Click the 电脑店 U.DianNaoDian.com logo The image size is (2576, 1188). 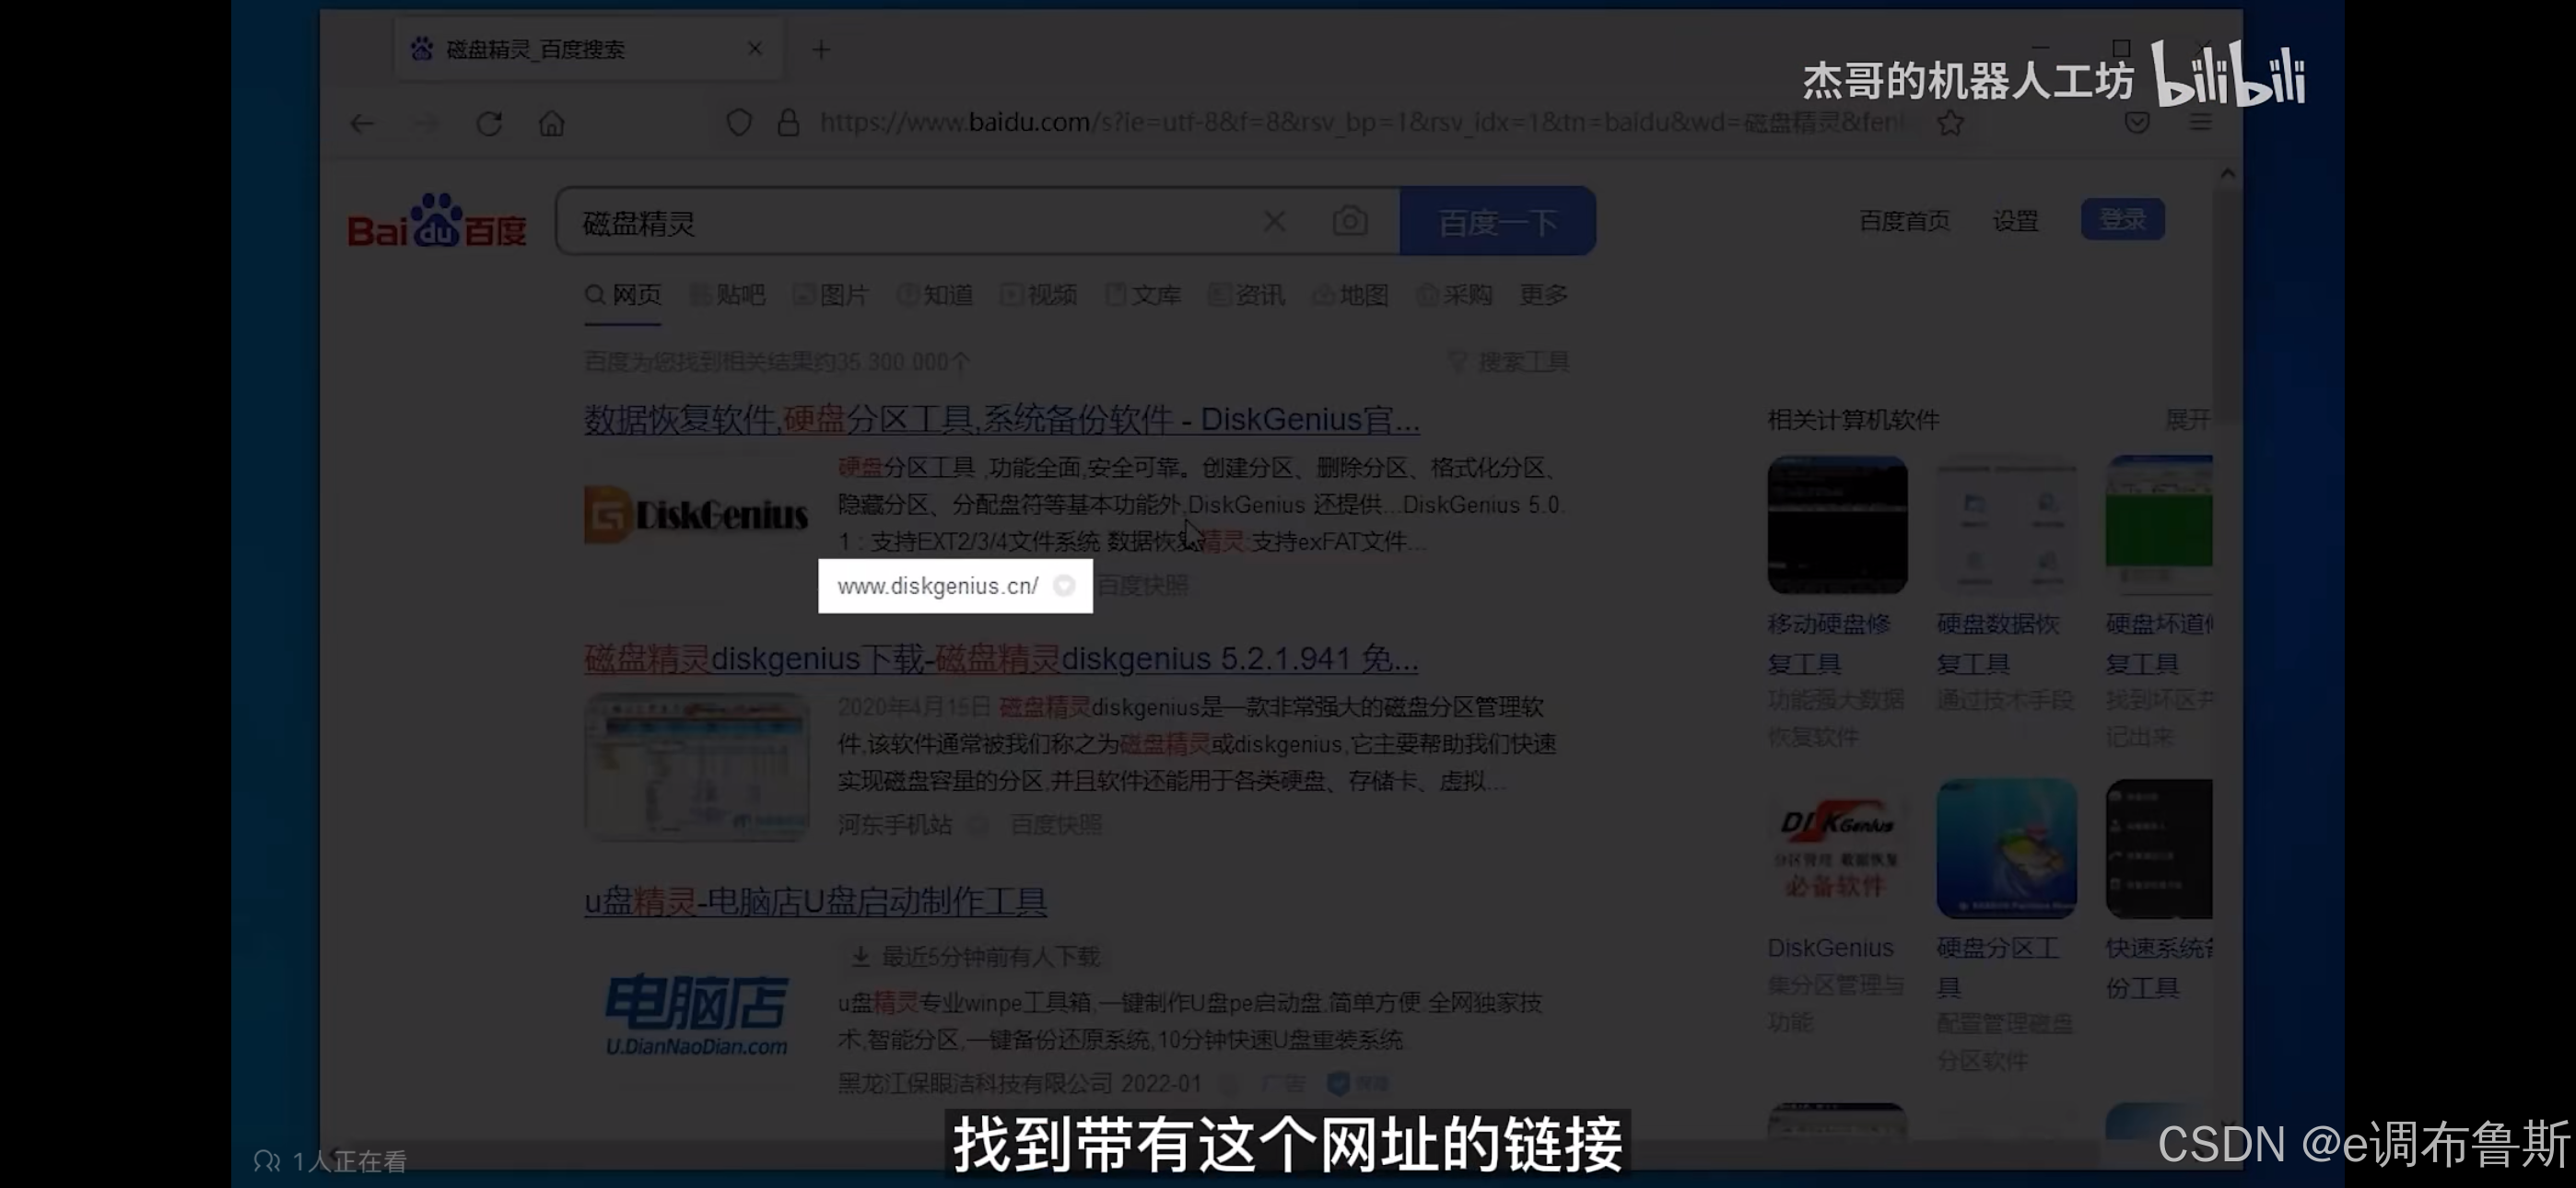click(x=697, y=1016)
